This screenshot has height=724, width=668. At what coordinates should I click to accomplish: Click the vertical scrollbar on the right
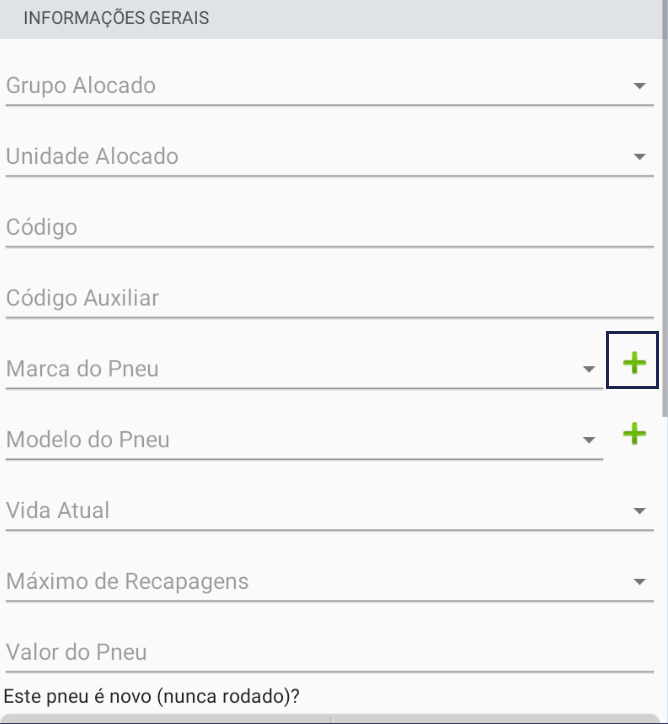(x=665, y=208)
